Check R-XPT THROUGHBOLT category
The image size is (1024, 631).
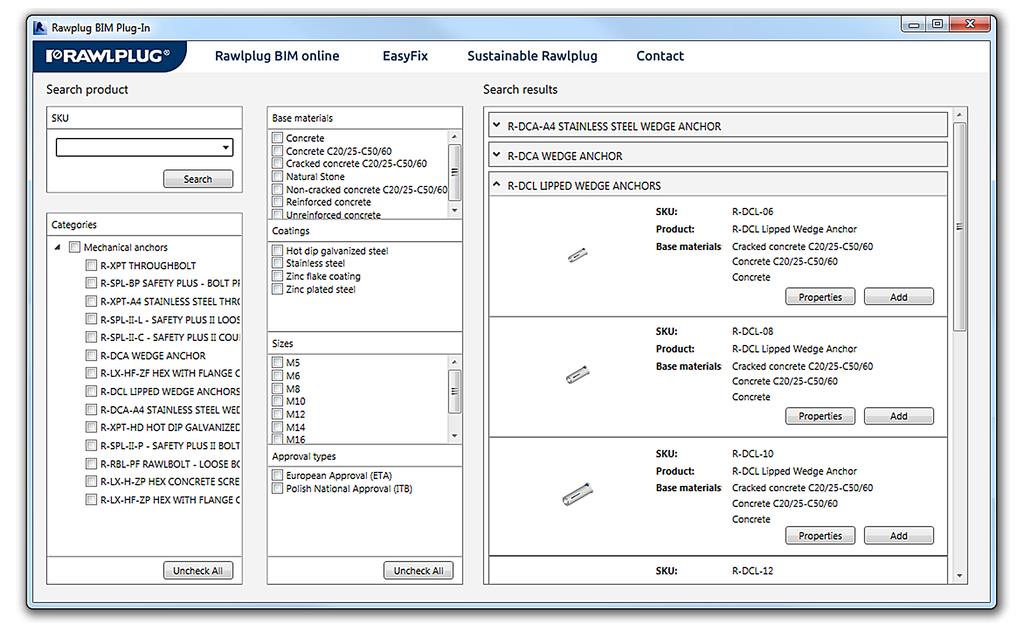point(91,265)
